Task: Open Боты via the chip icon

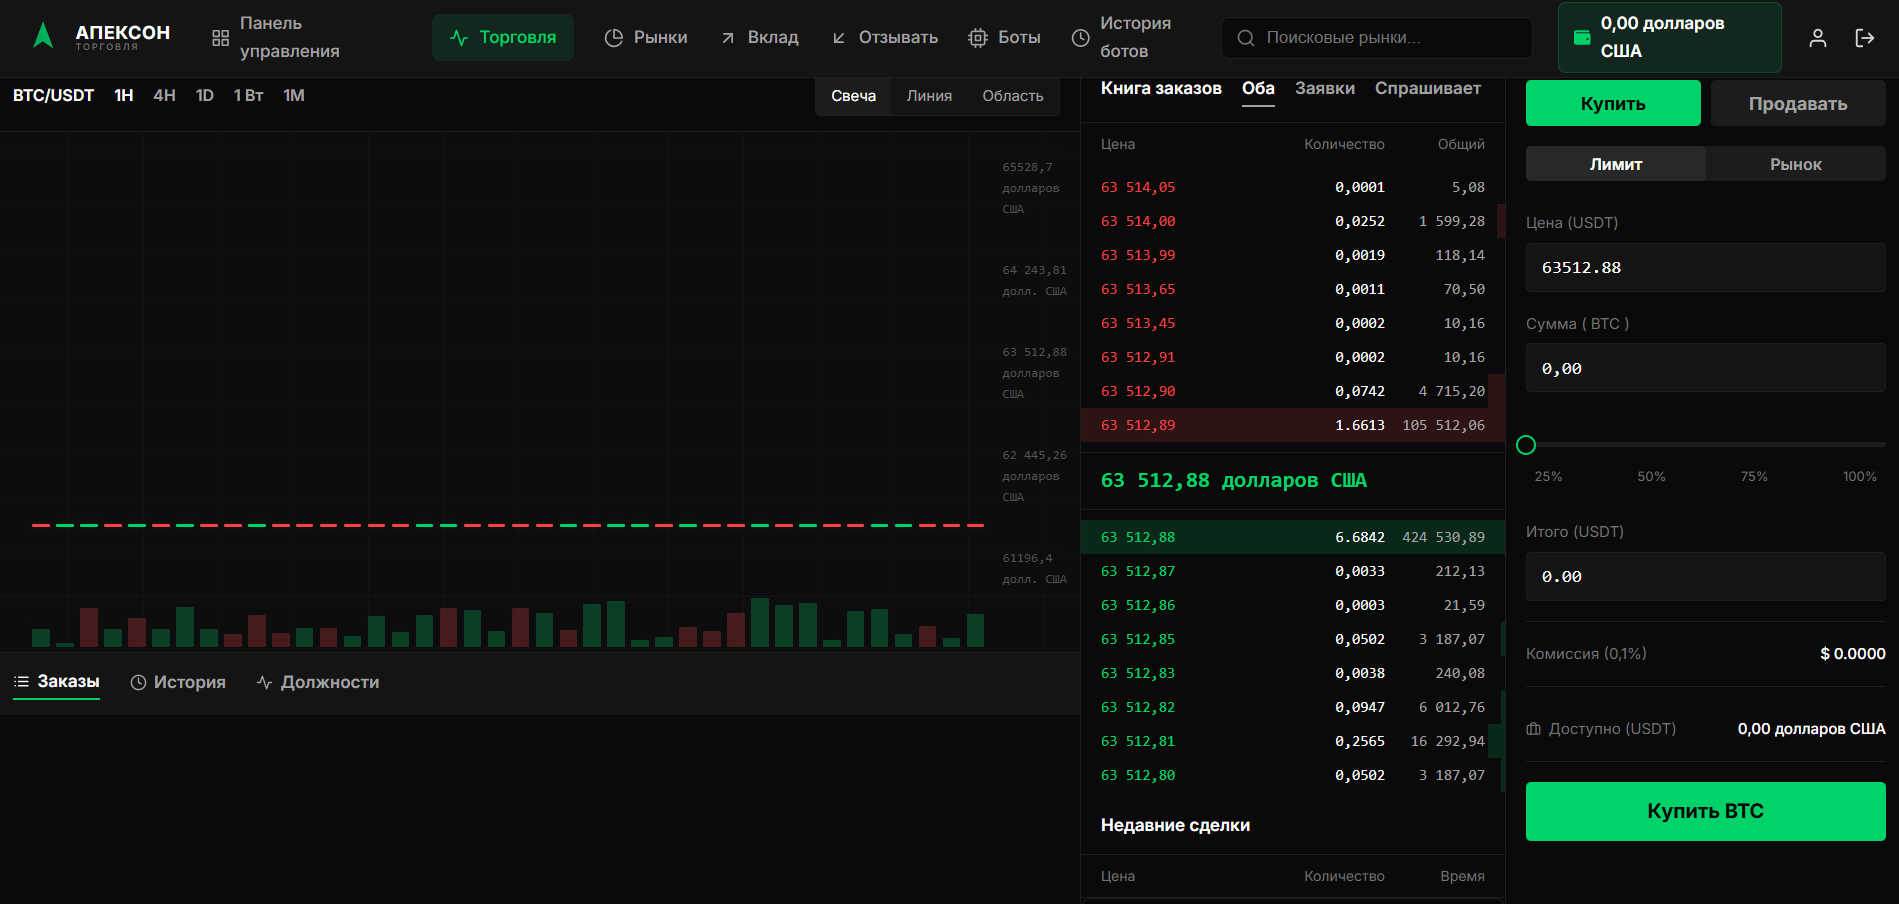Action: point(978,38)
